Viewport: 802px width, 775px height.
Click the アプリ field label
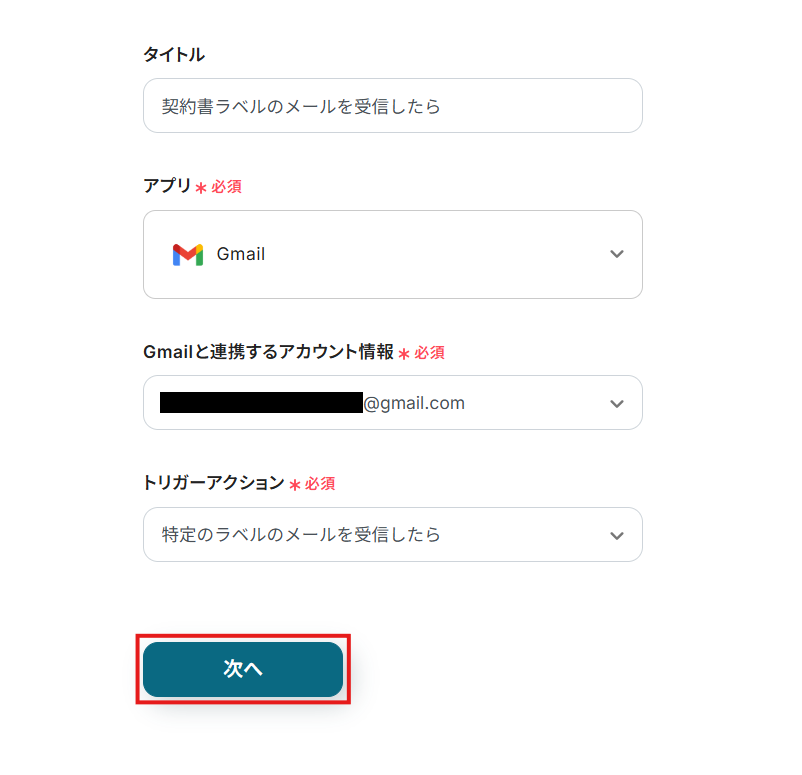pyautogui.click(x=167, y=186)
